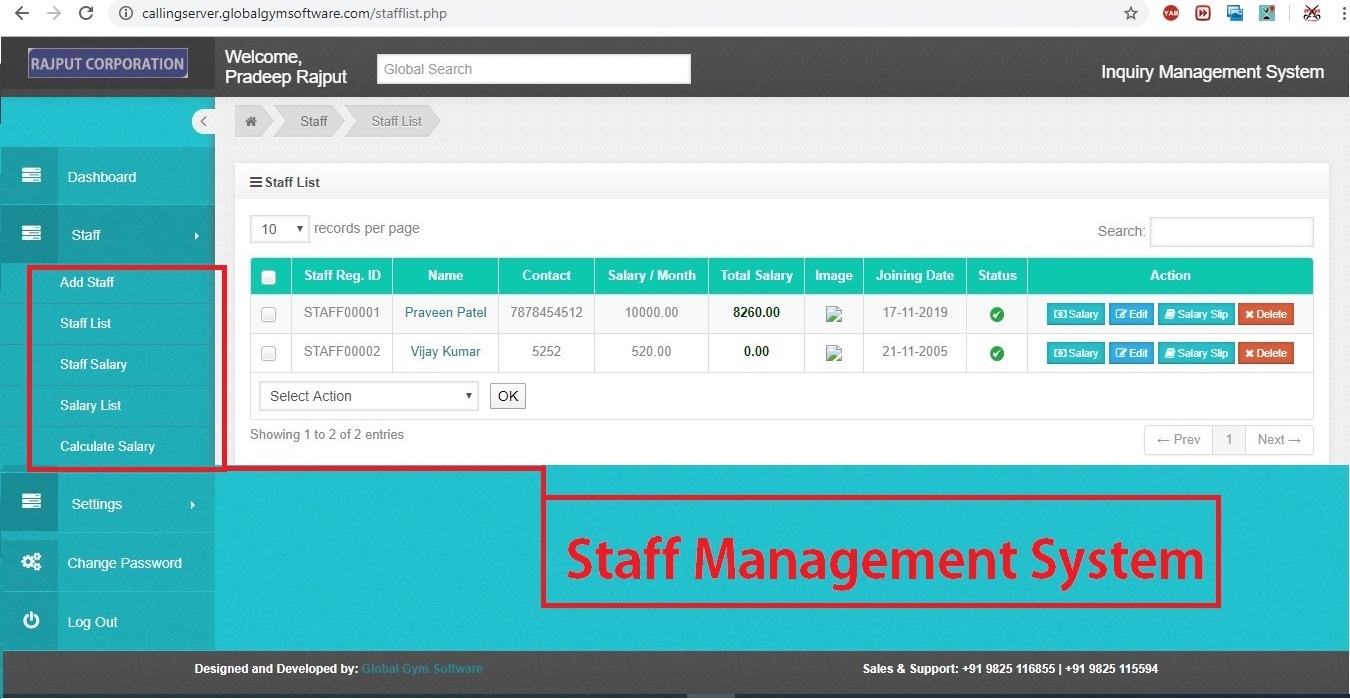Click Praveen Patel's green status check icon
Image resolution: width=1350 pixels, height=699 pixels.
point(996,313)
